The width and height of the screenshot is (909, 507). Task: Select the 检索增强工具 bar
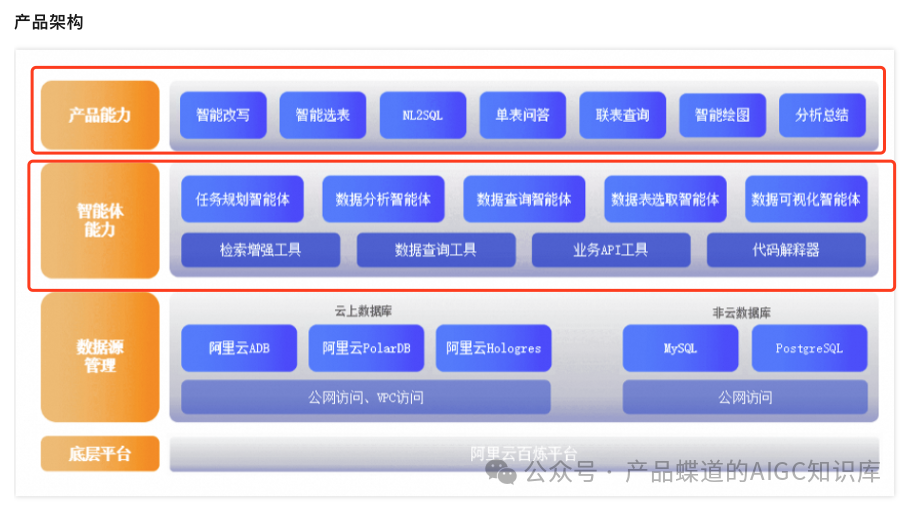[x=261, y=250]
